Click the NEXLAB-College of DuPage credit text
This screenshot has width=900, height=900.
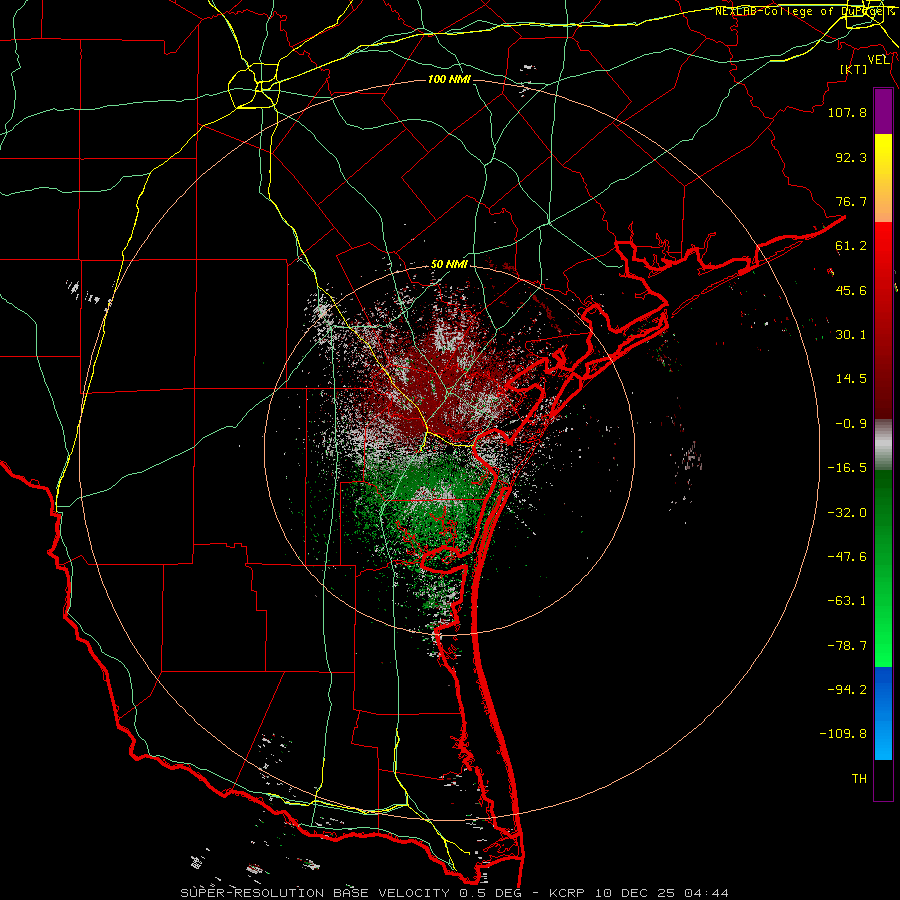[804, 11]
